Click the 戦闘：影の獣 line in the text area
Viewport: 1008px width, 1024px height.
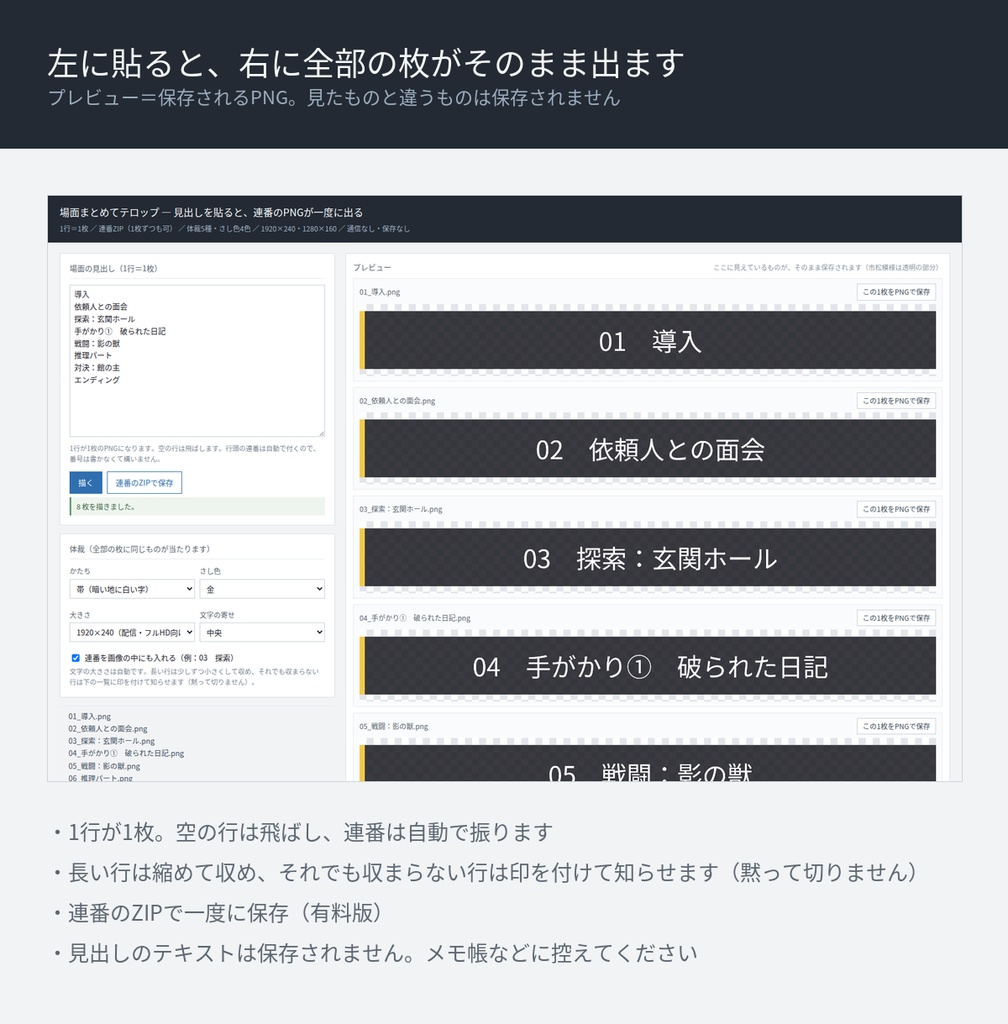coord(97,344)
